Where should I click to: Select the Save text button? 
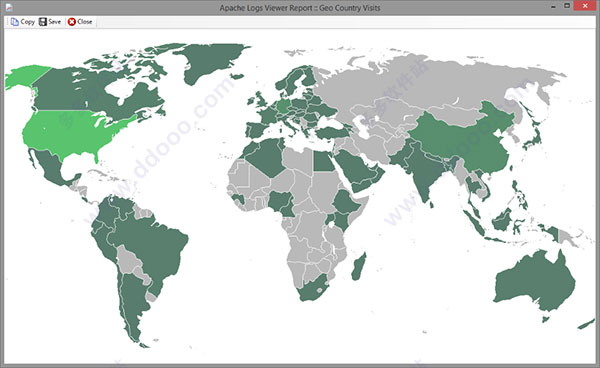click(54, 22)
